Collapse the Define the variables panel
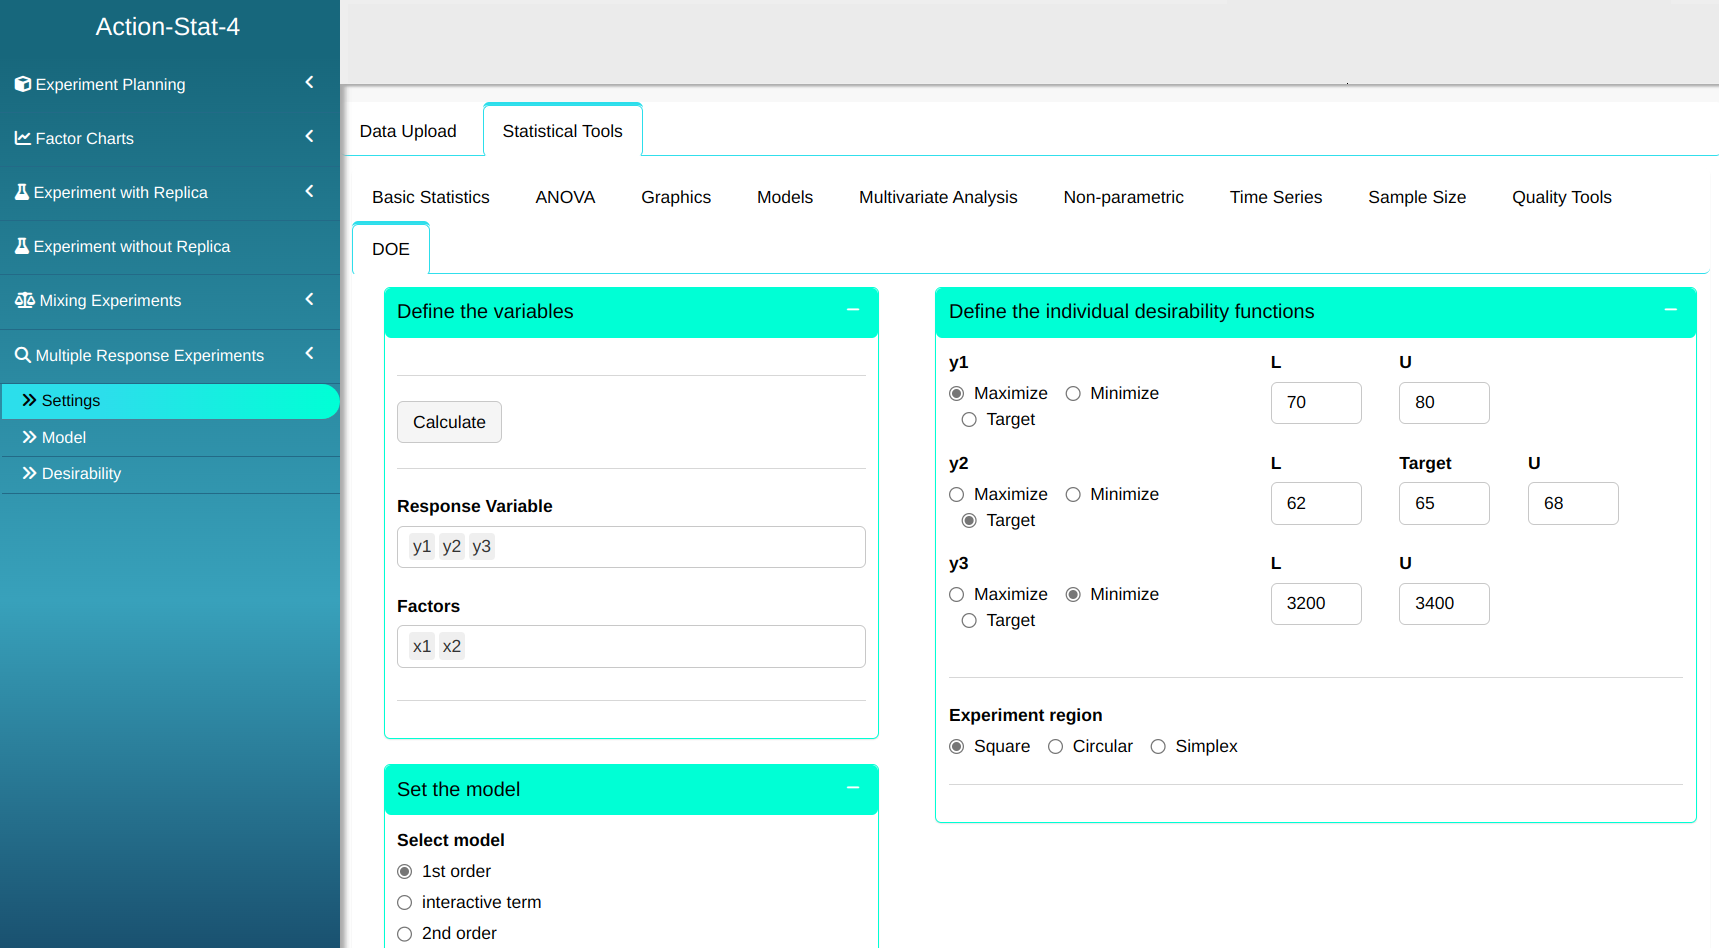This screenshot has width=1719, height=948. point(853,311)
